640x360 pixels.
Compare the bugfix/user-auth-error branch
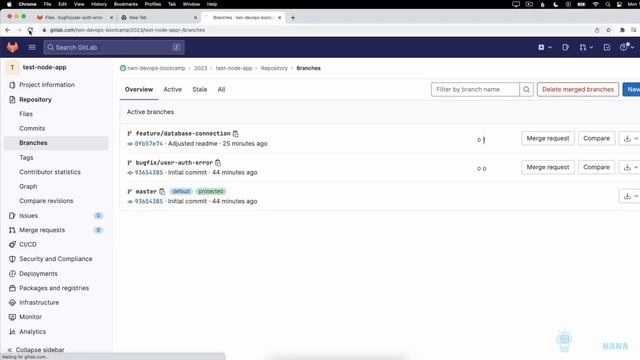596,167
